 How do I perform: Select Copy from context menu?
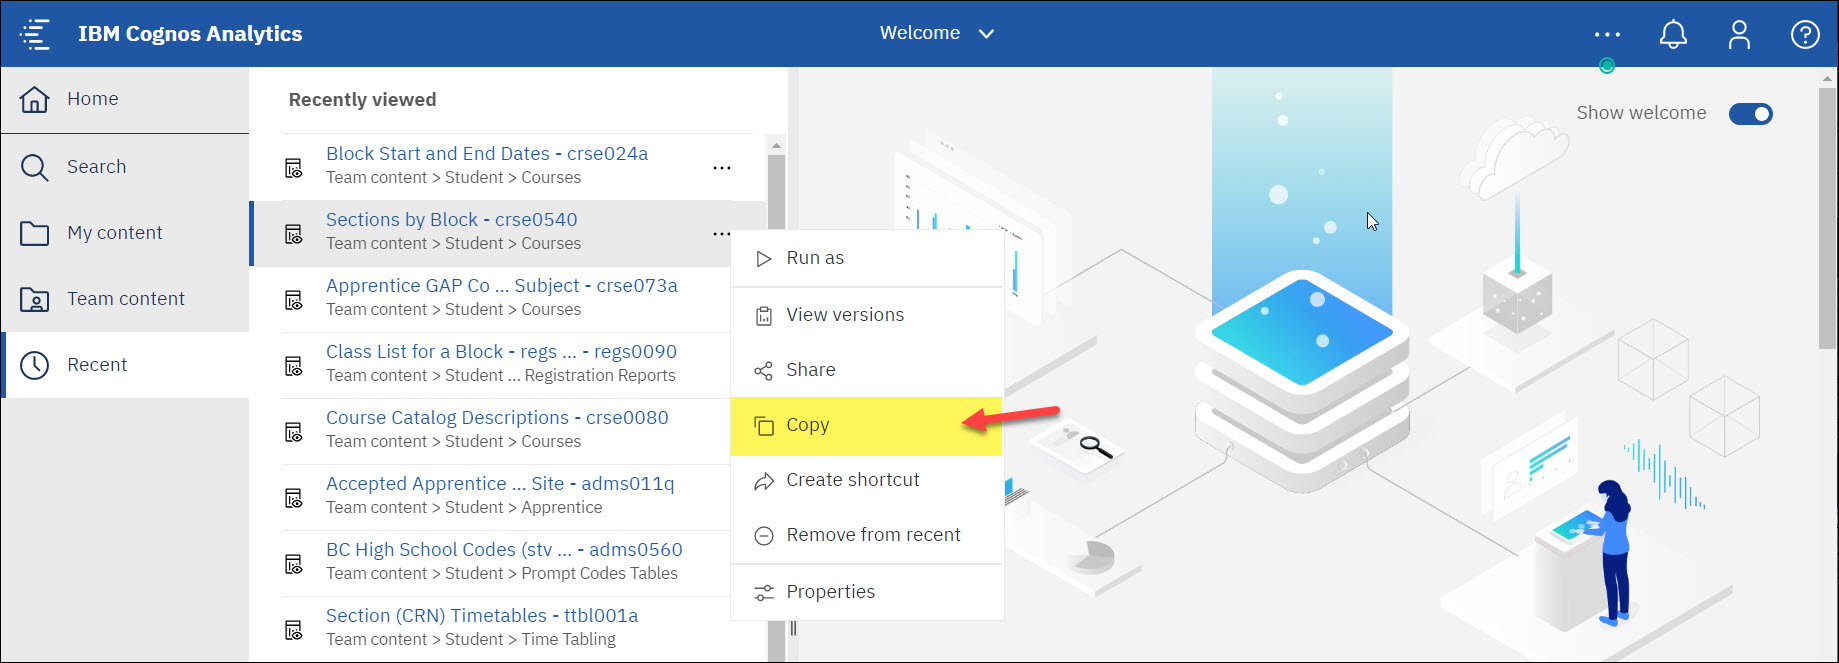[x=867, y=425]
